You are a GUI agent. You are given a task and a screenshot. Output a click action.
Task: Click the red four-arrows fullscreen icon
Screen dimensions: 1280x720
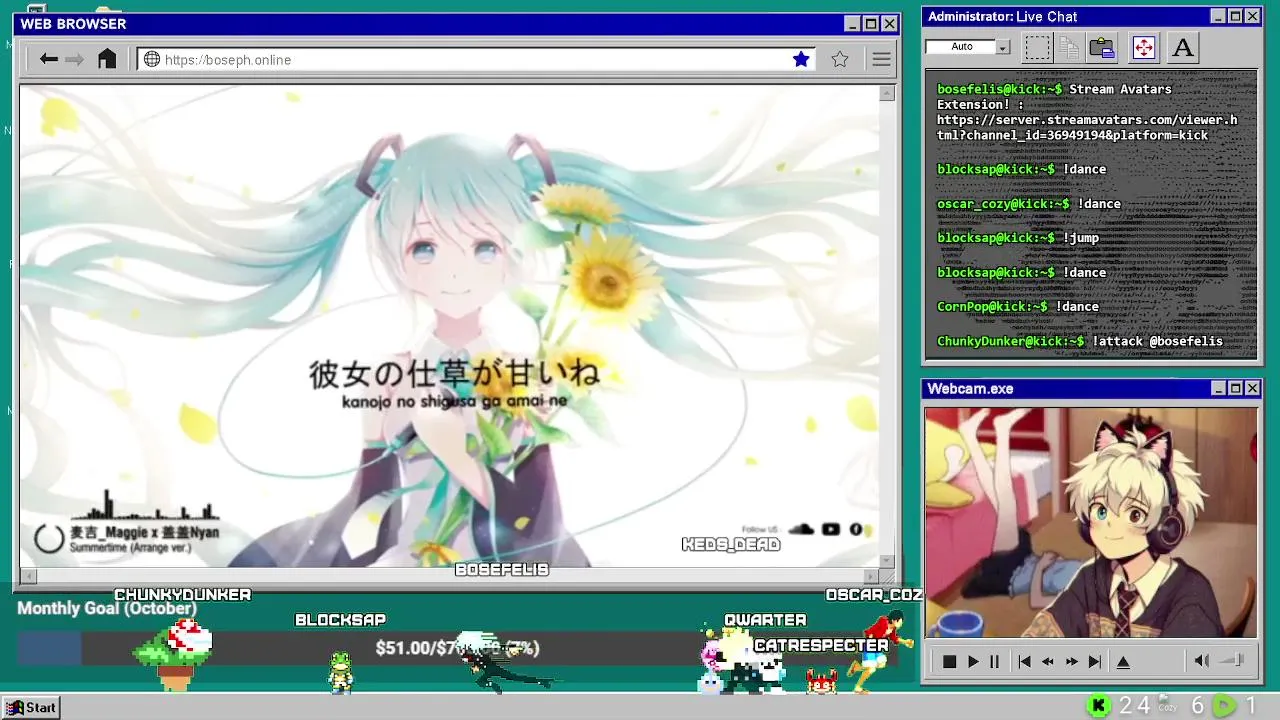tap(1143, 47)
